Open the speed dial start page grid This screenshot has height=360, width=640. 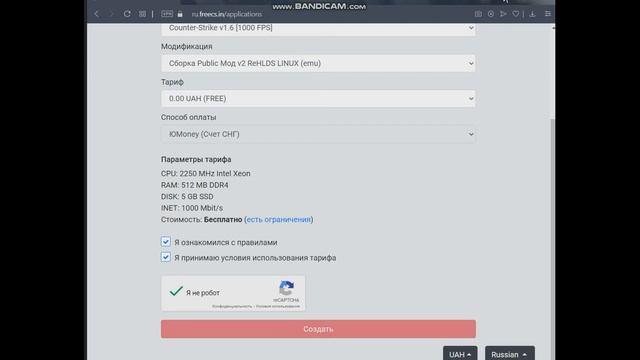point(142,14)
